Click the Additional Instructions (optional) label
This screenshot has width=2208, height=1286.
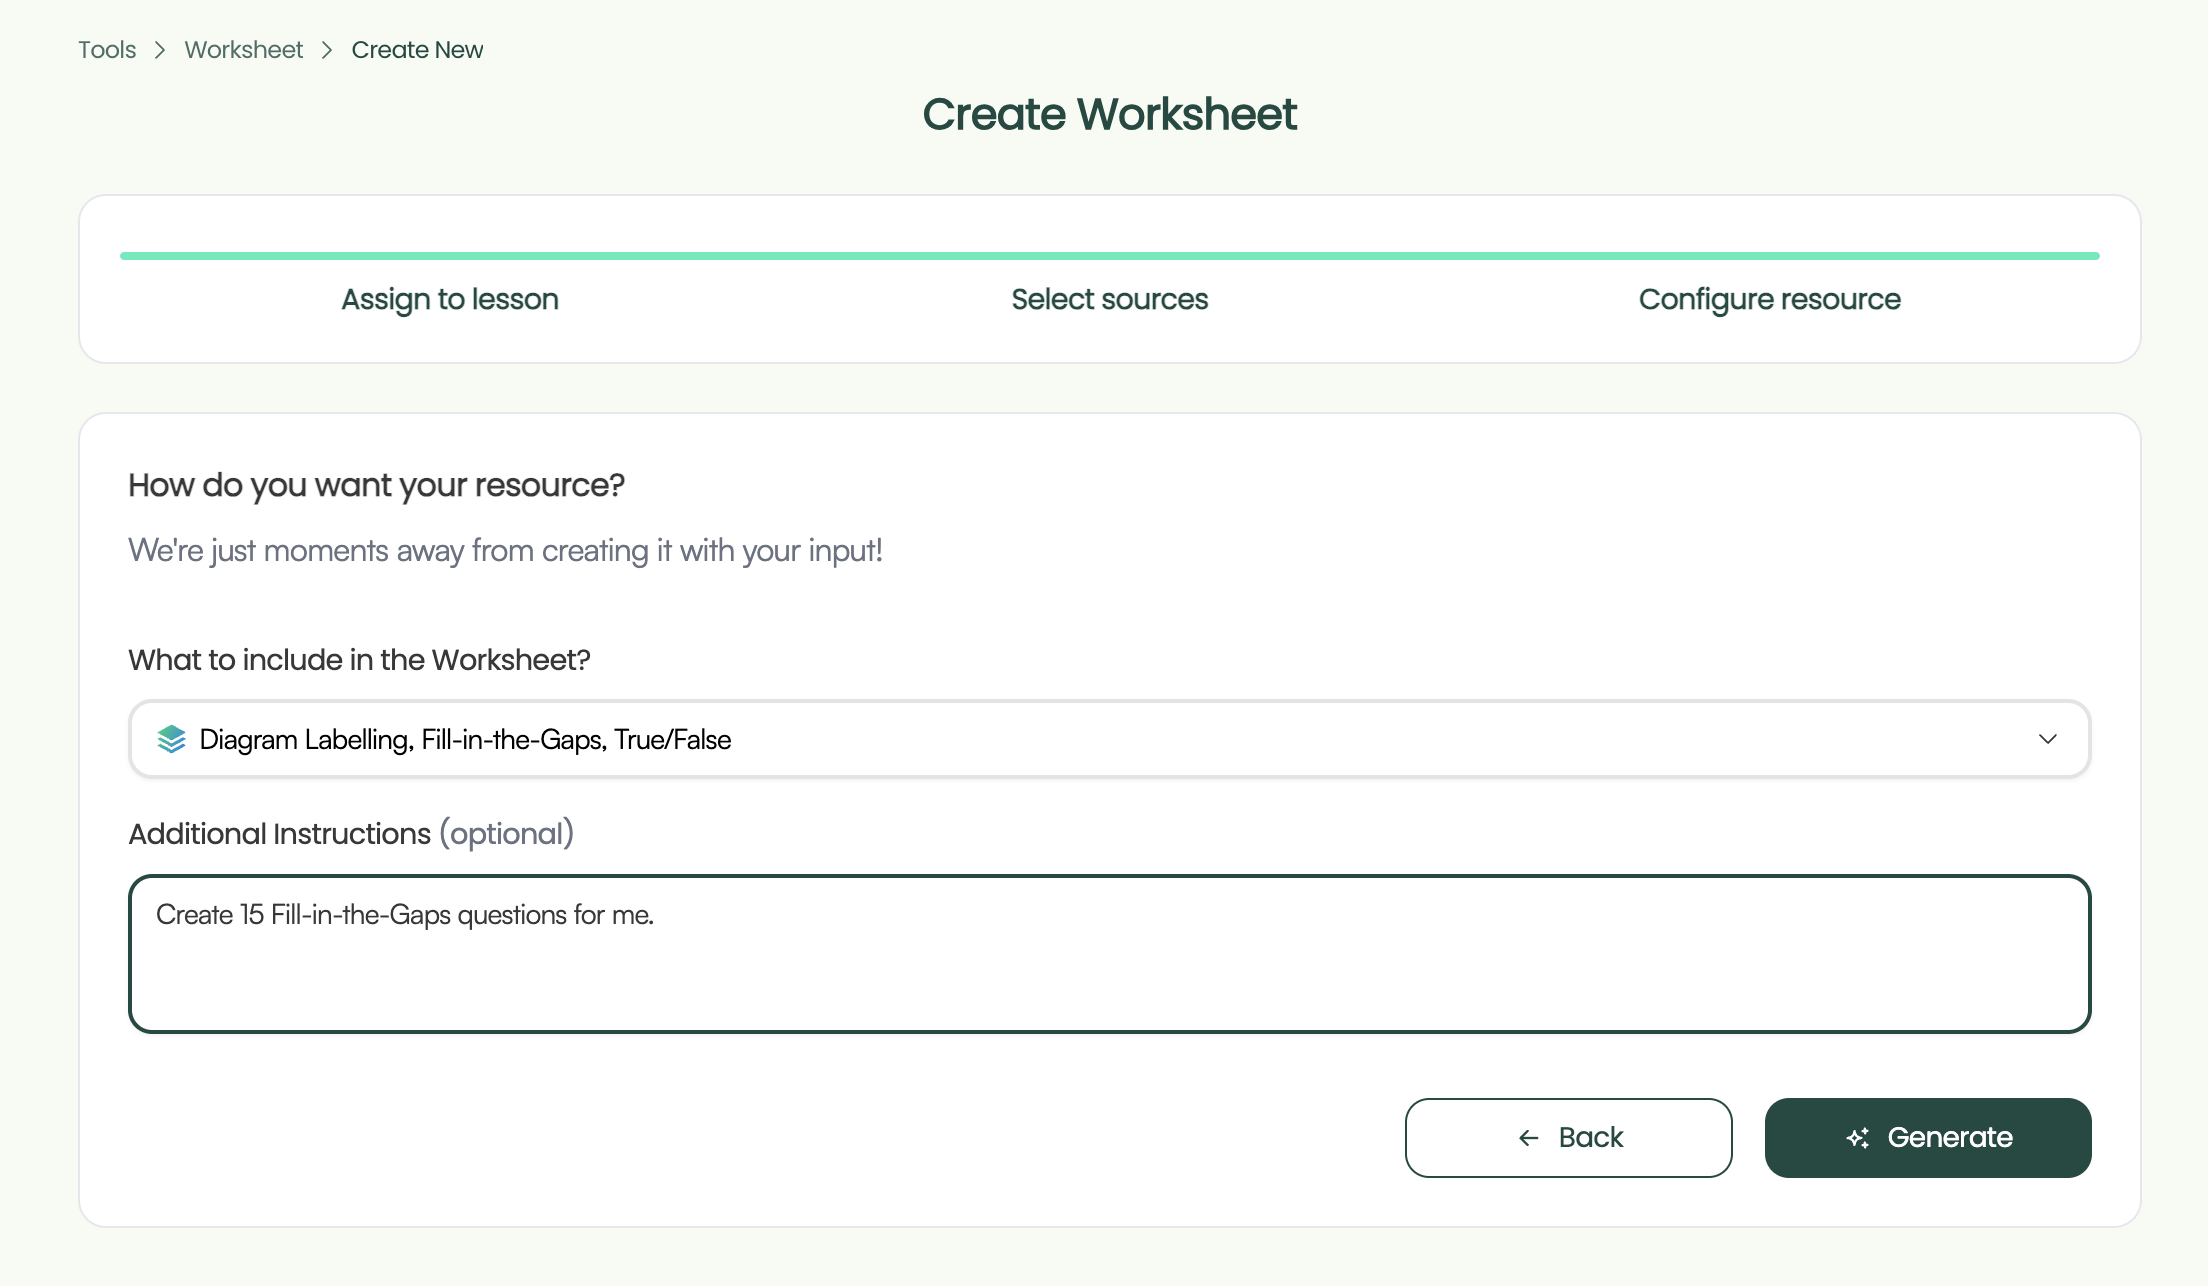[351, 834]
